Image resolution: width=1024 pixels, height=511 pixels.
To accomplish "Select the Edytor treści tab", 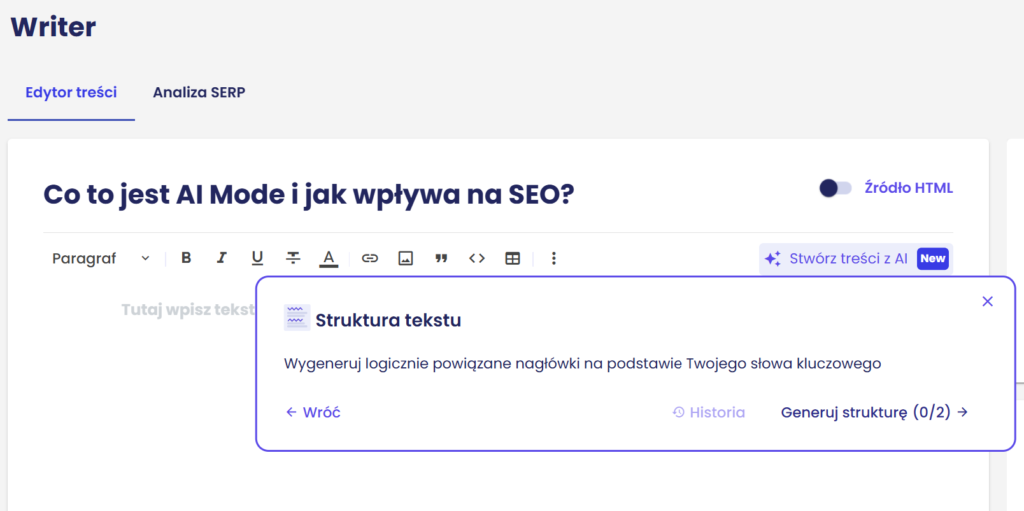I will (x=70, y=93).
